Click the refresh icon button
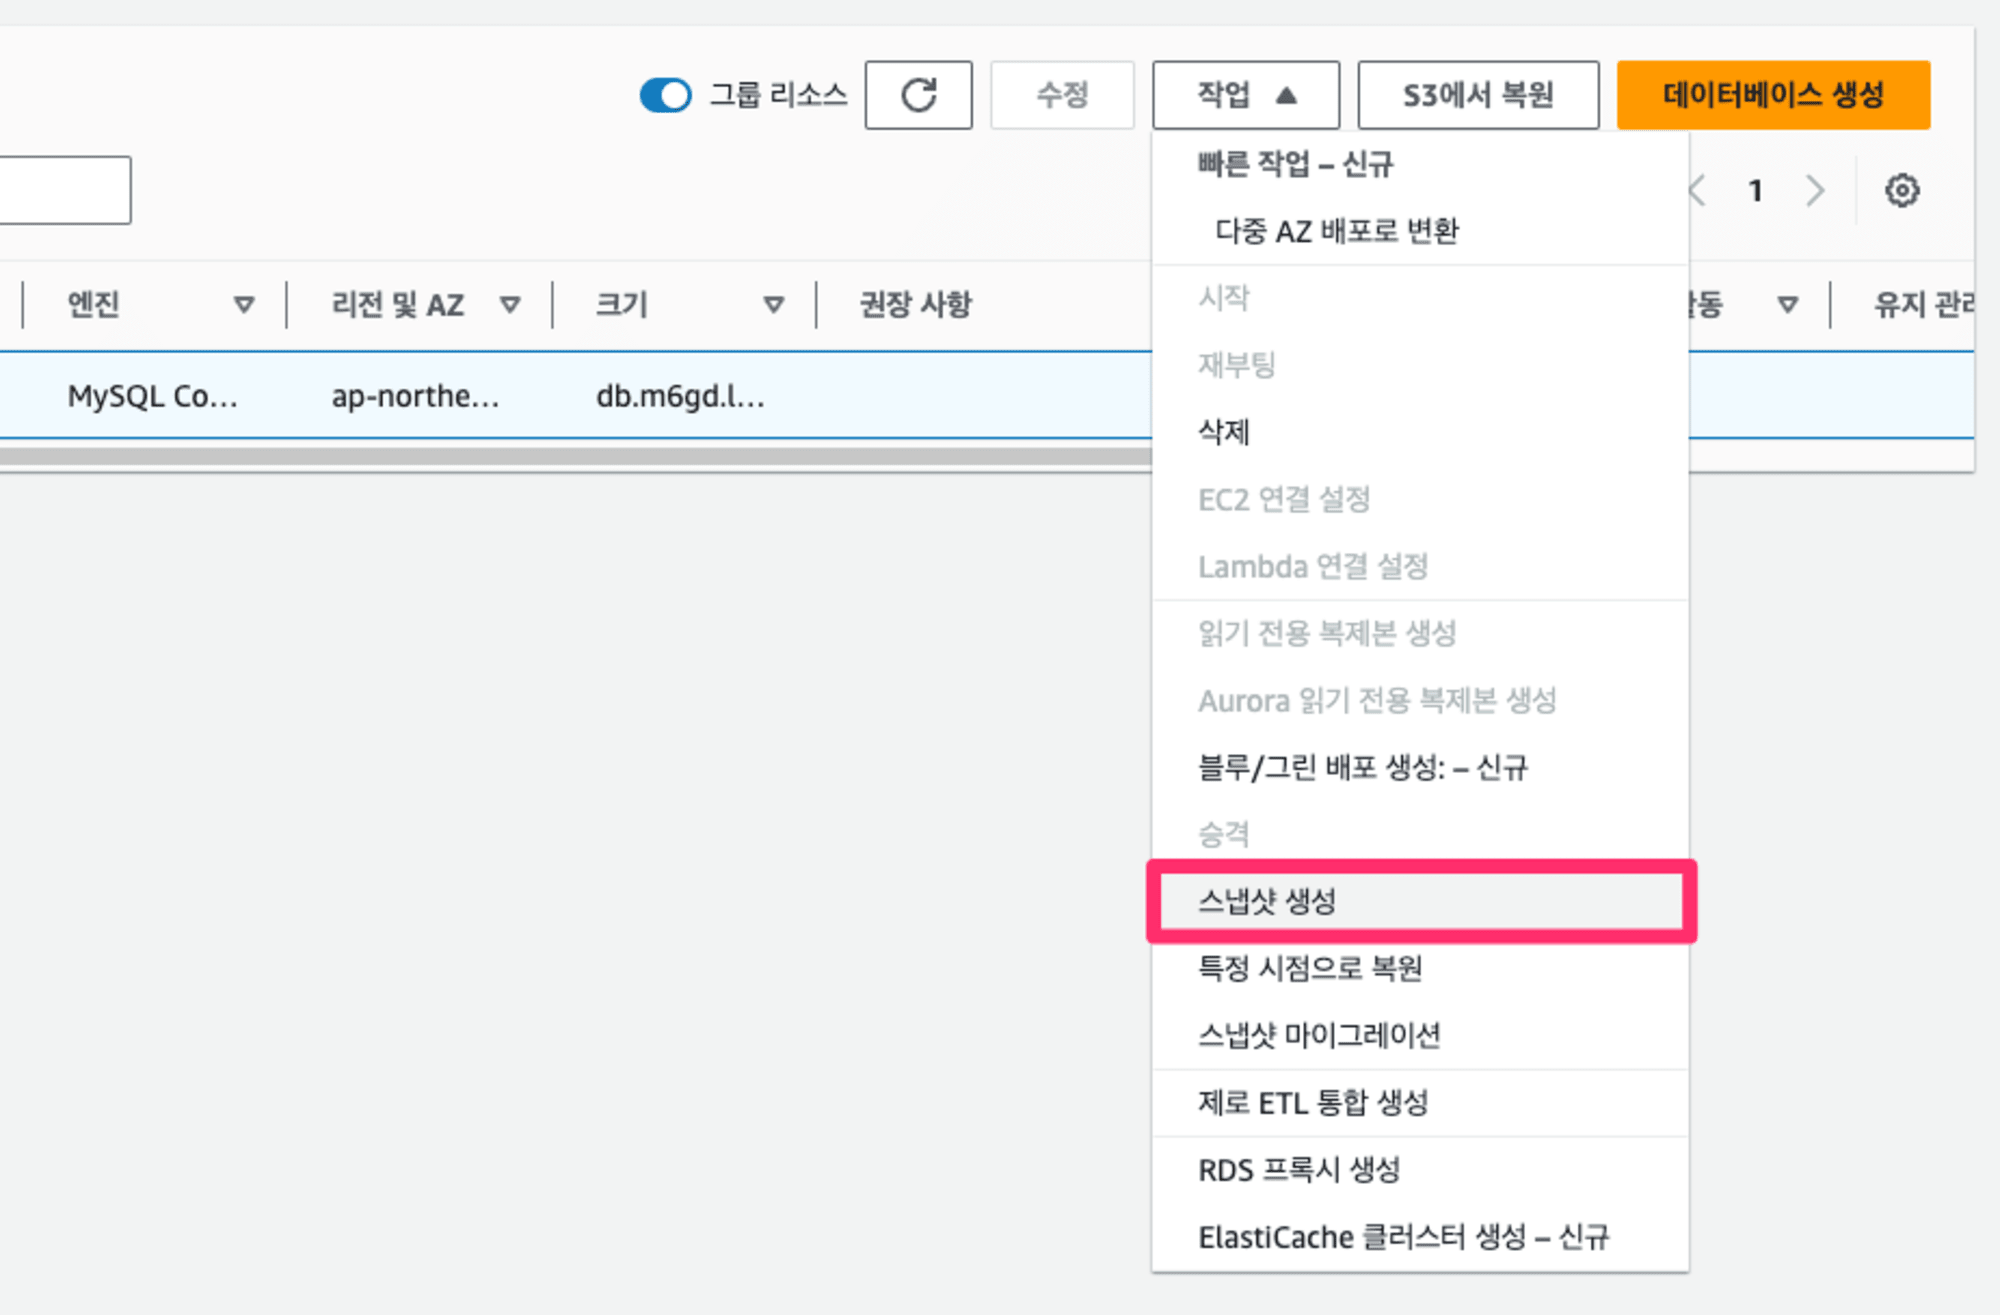 point(918,95)
